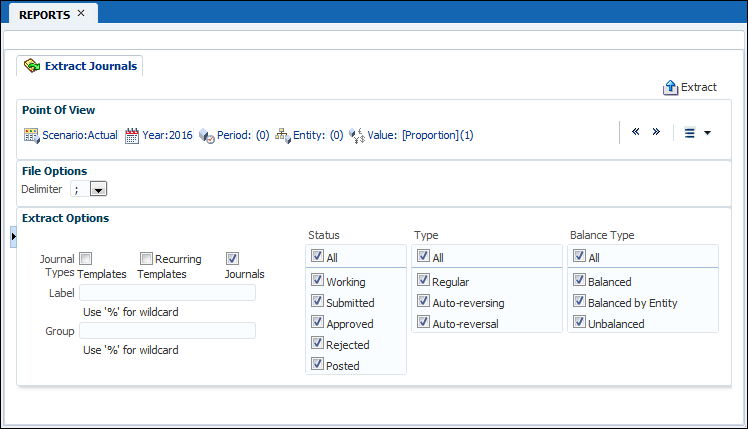Viewport: 748px width, 429px height.
Task: Click the Extract Journals tab icon
Action: (x=32, y=66)
